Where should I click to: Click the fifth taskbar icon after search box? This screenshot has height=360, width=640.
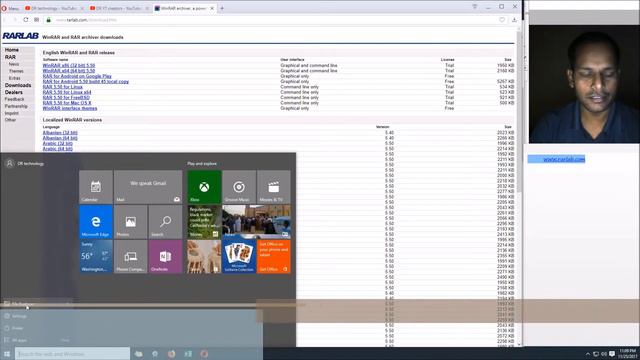pos(204,353)
